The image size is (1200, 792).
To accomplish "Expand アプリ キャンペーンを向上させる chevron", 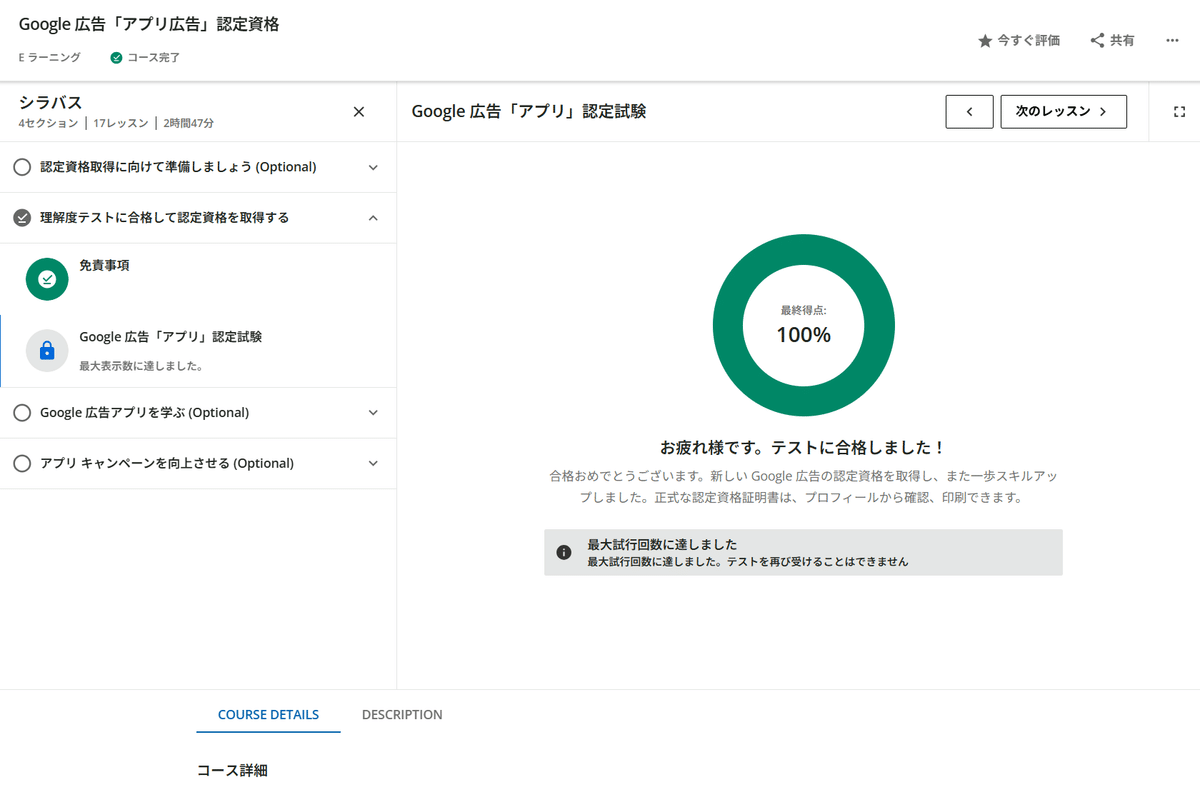I will tap(373, 463).
